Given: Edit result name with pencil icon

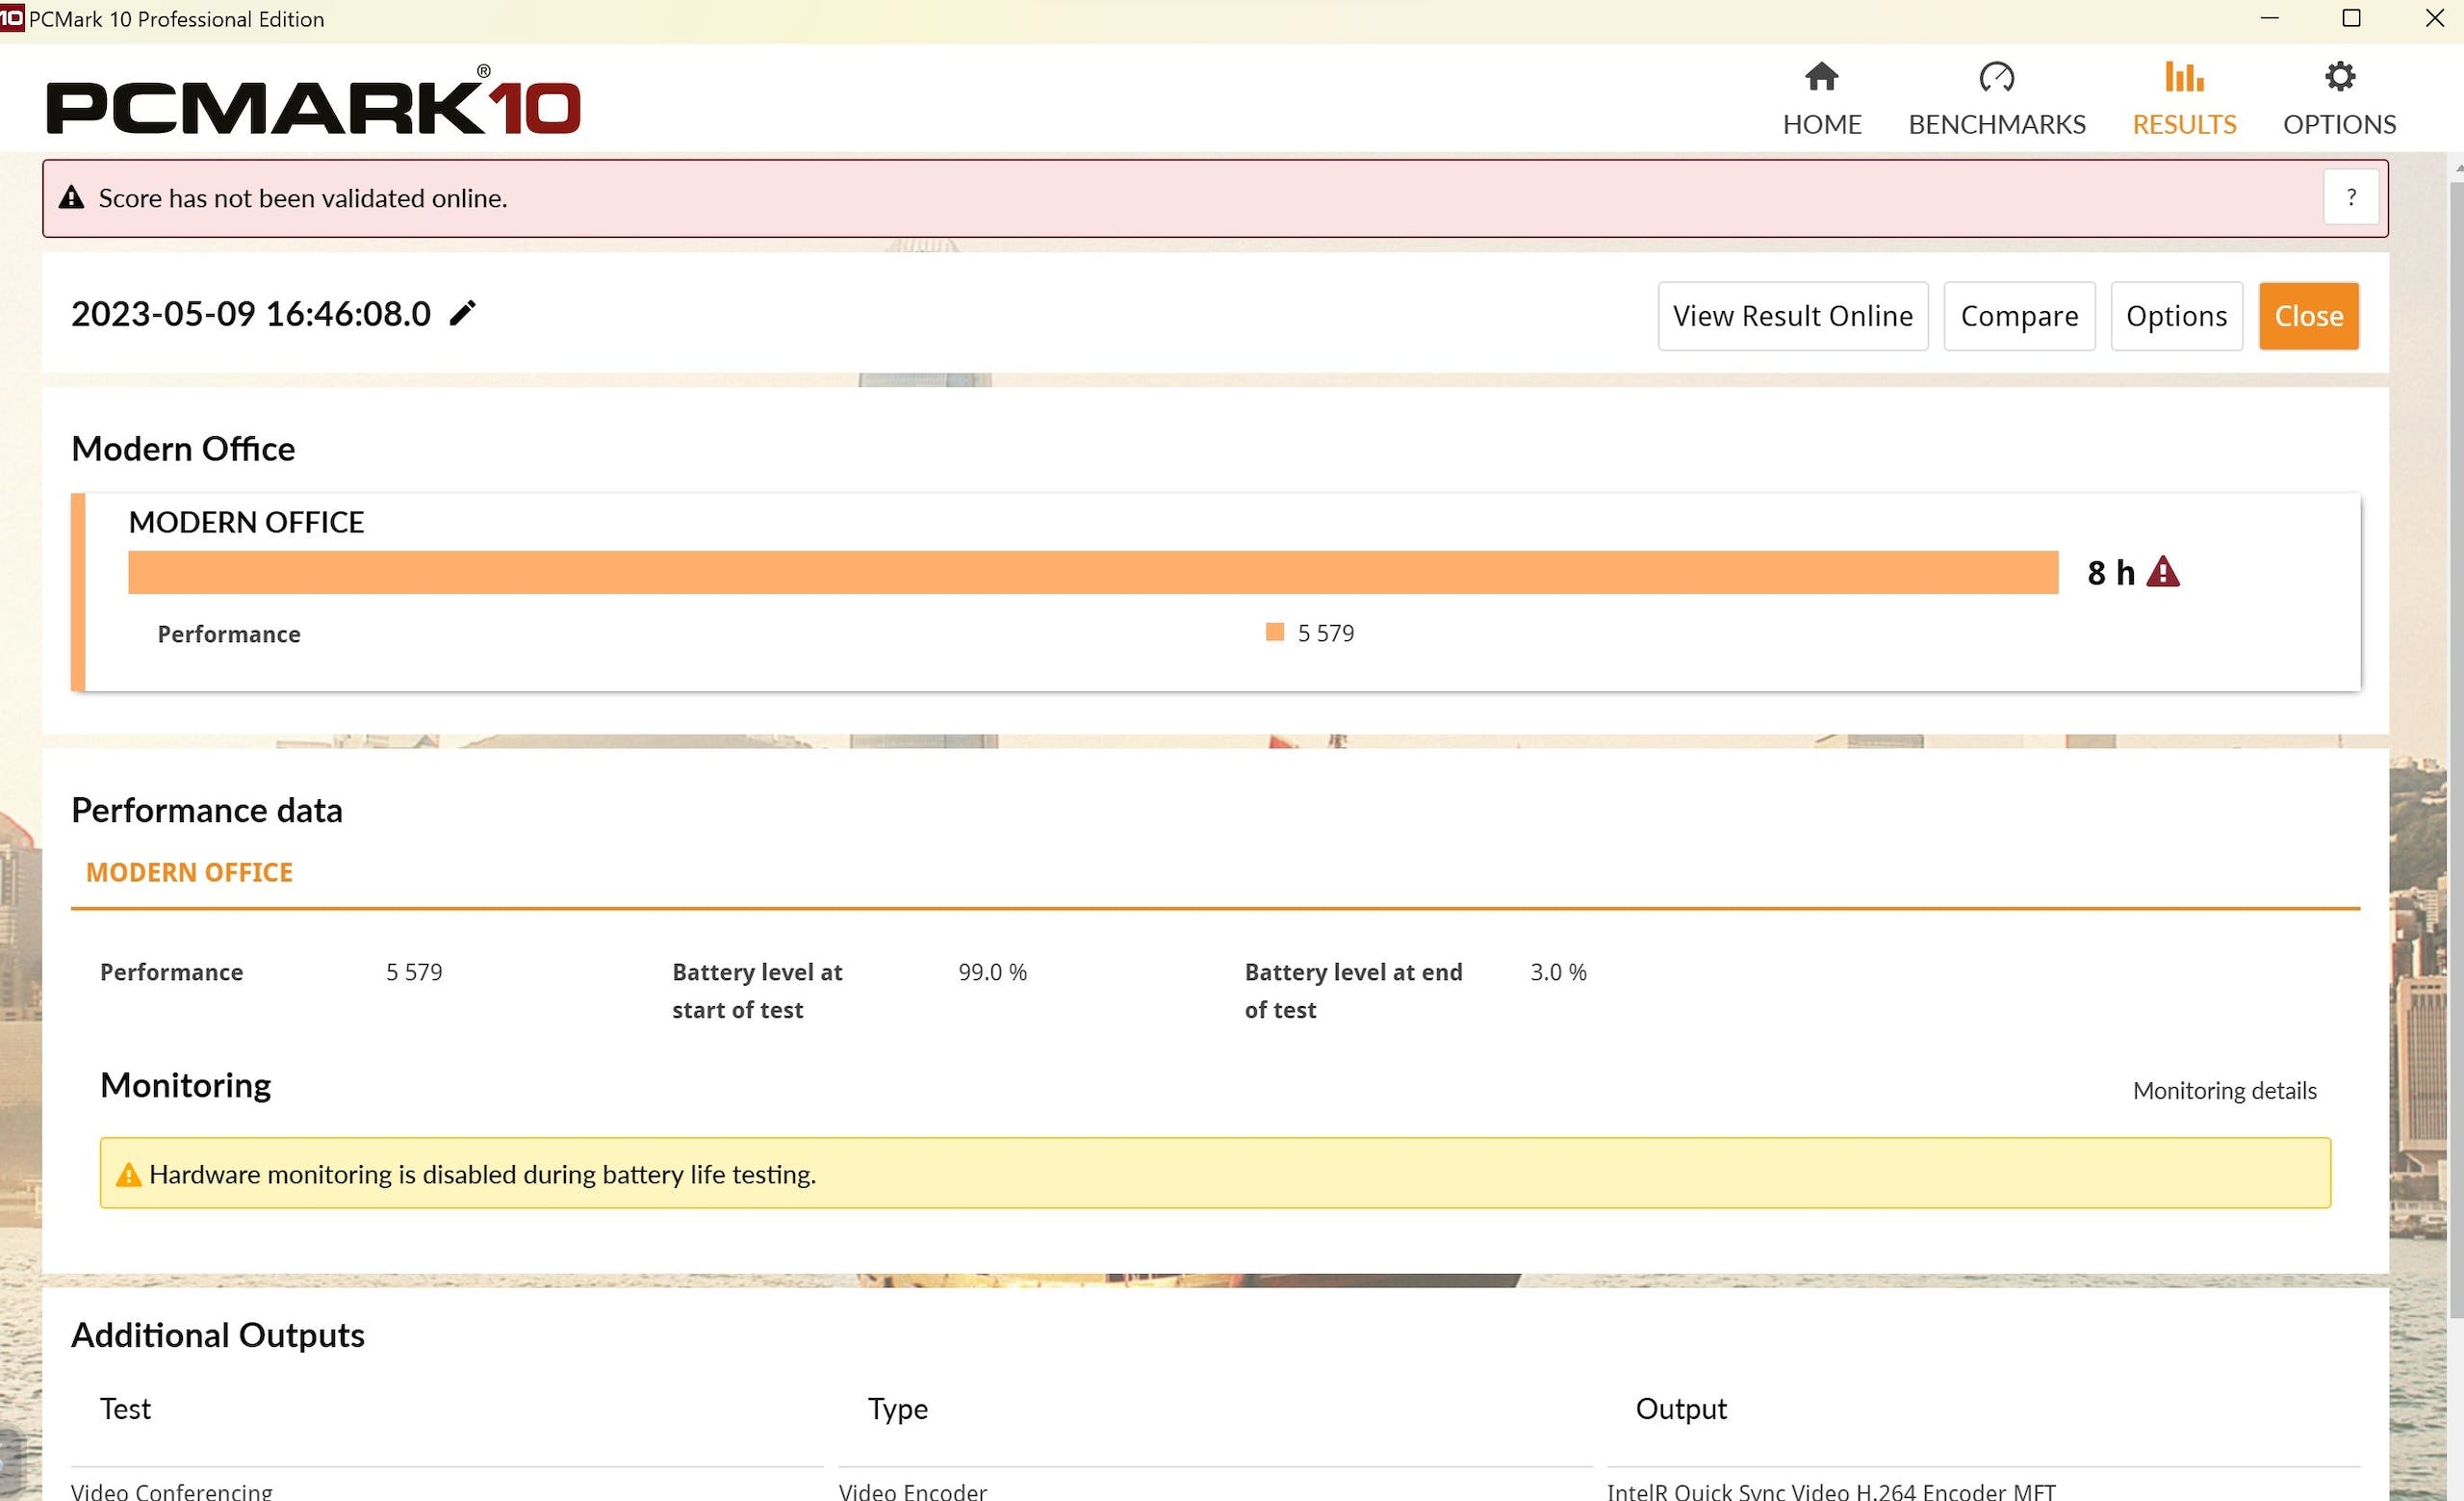Looking at the screenshot, I should click(x=462, y=313).
